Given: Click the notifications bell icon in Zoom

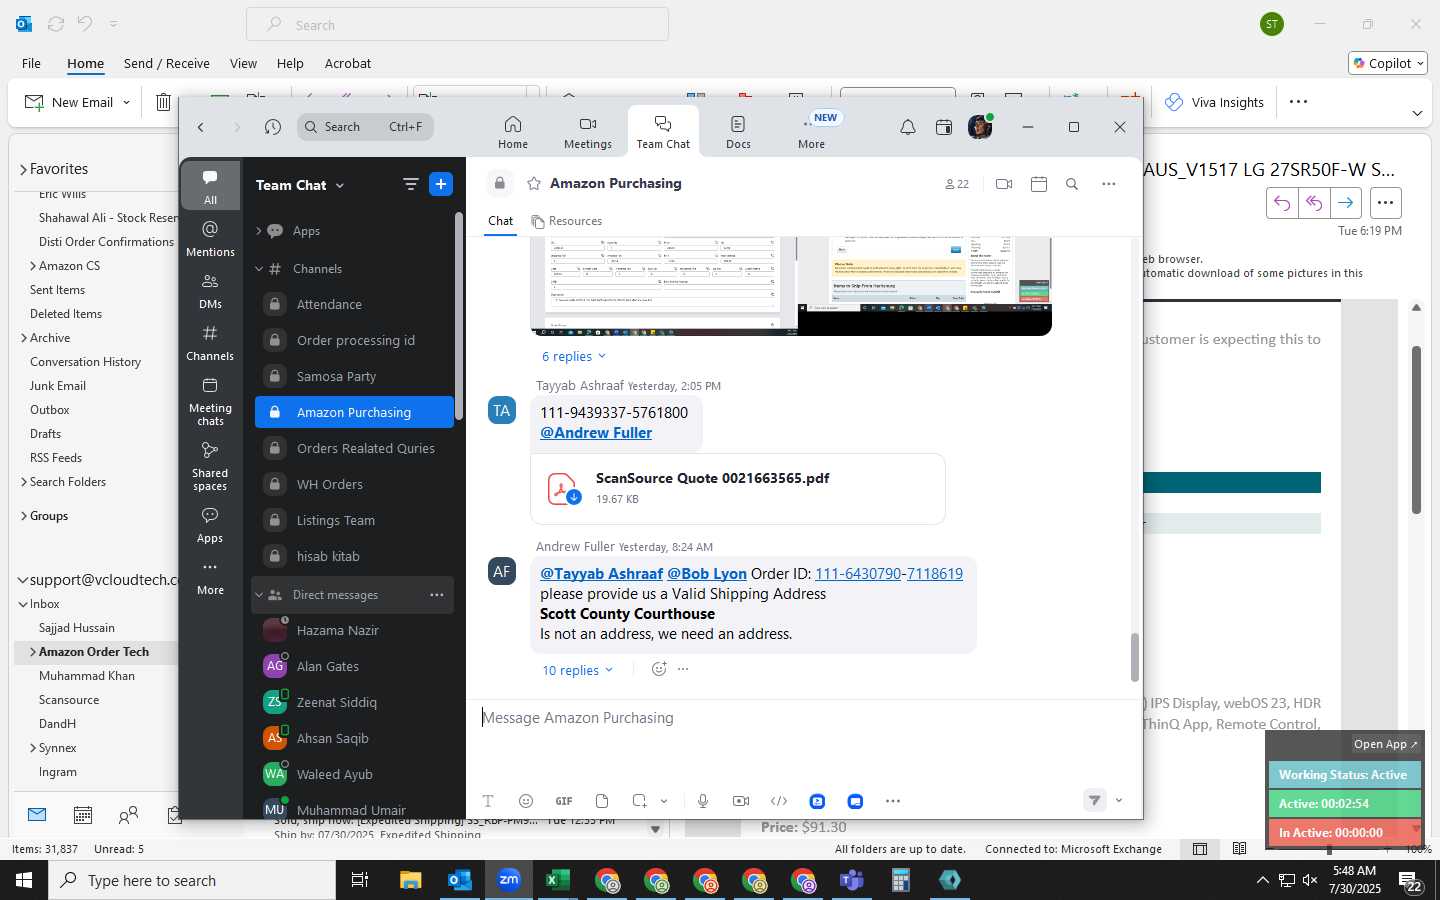Looking at the screenshot, I should click(x=908, y=127).
